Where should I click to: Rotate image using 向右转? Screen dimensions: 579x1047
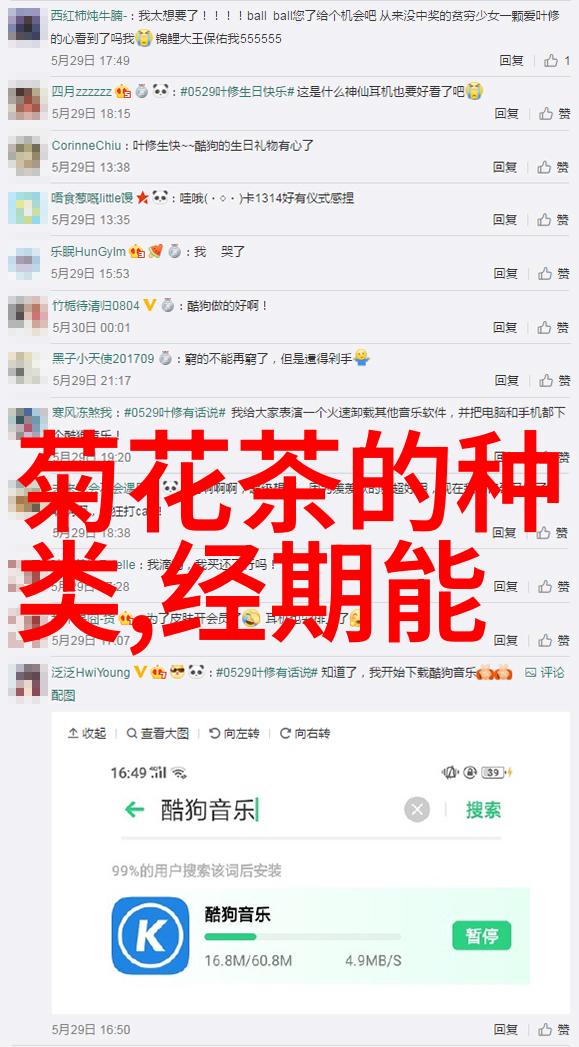coord(305,733)
